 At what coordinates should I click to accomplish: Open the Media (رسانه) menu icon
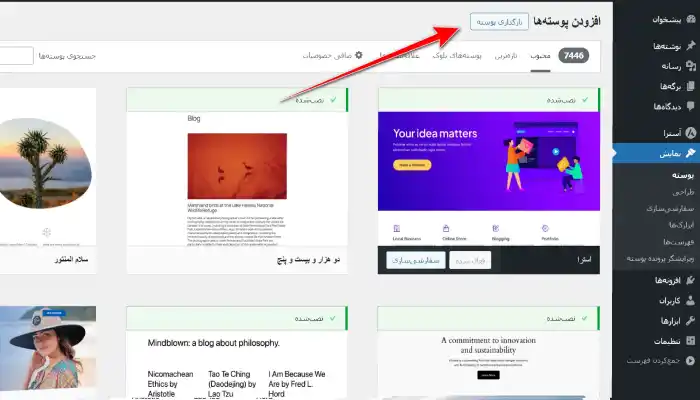tap(690, 66)
